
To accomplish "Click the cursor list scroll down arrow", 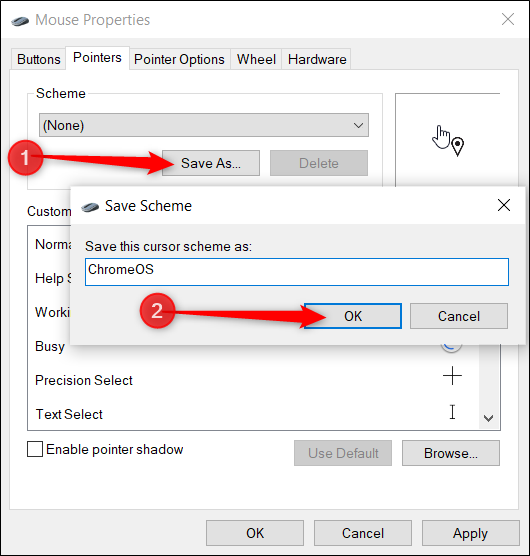I will [489, 418].
